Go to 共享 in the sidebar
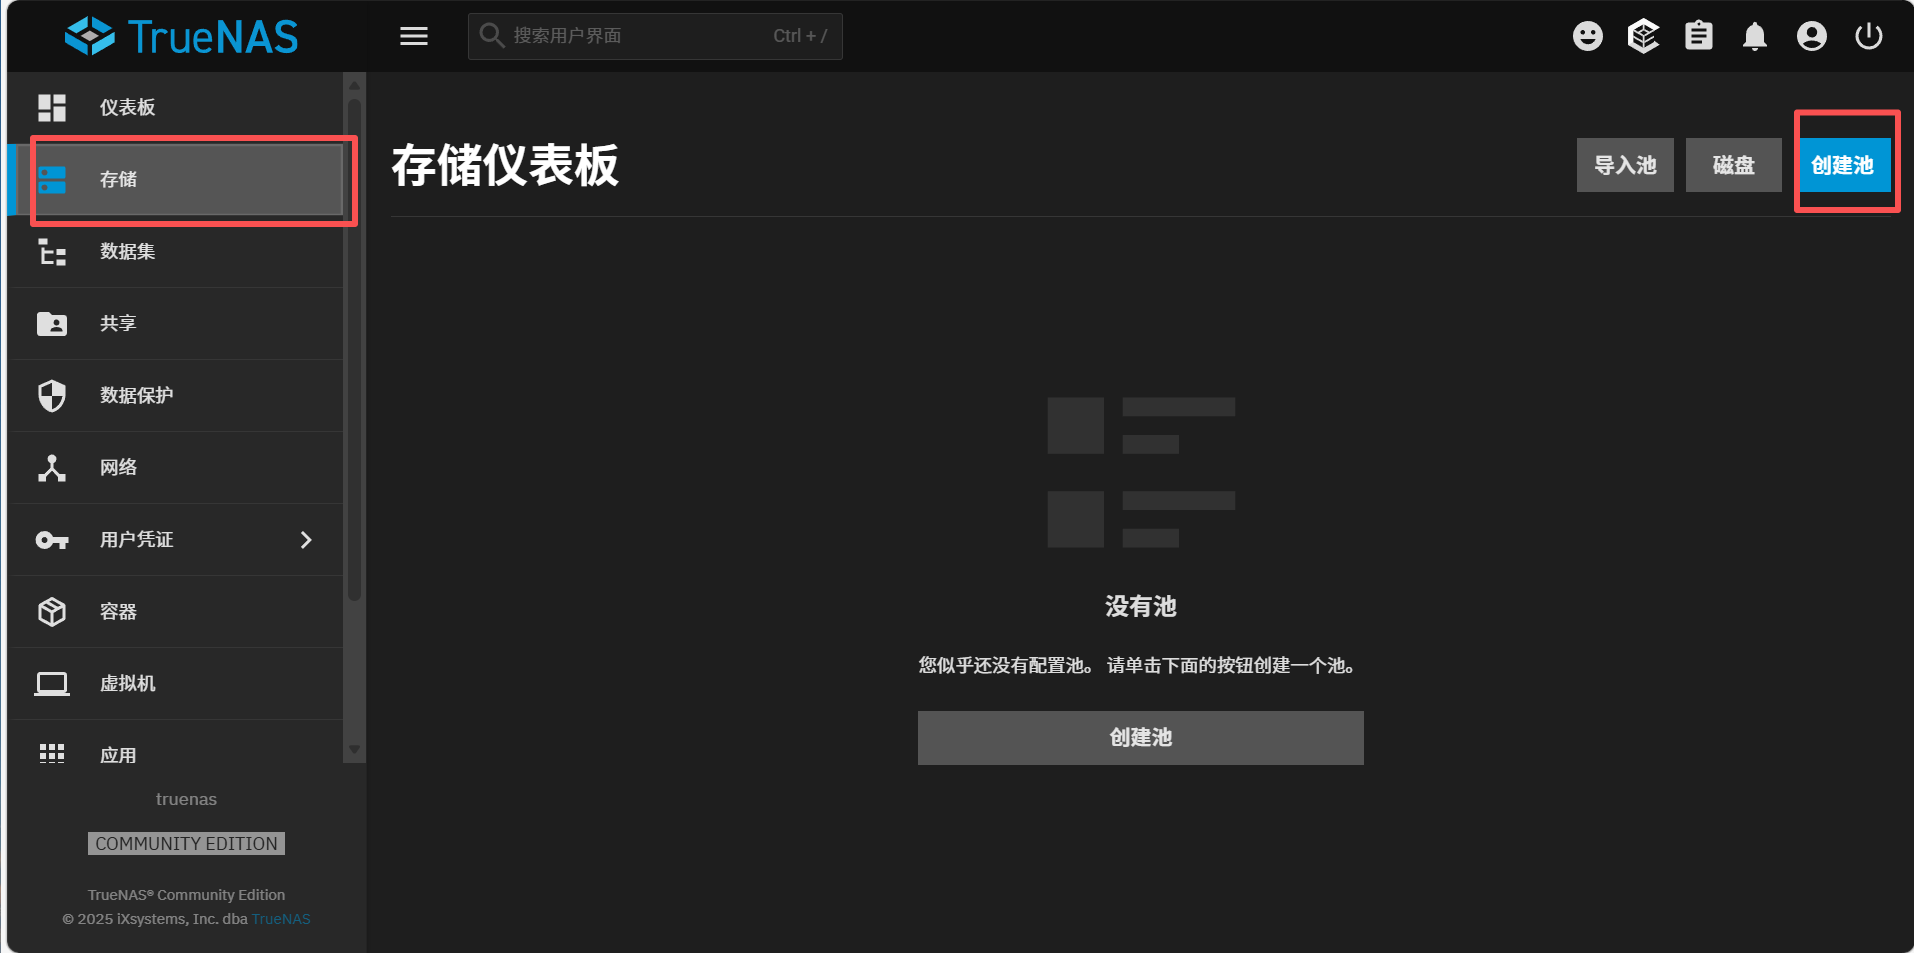This screenshot has height=953, width=1914. [118, 324]
